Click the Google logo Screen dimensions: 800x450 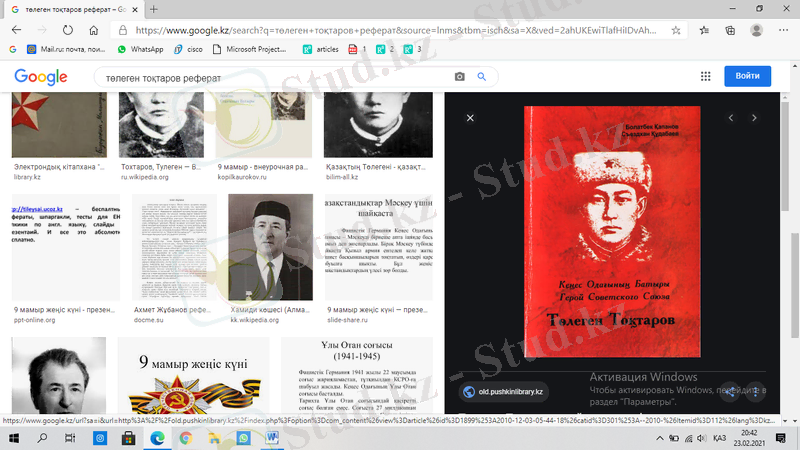(41, 77)
